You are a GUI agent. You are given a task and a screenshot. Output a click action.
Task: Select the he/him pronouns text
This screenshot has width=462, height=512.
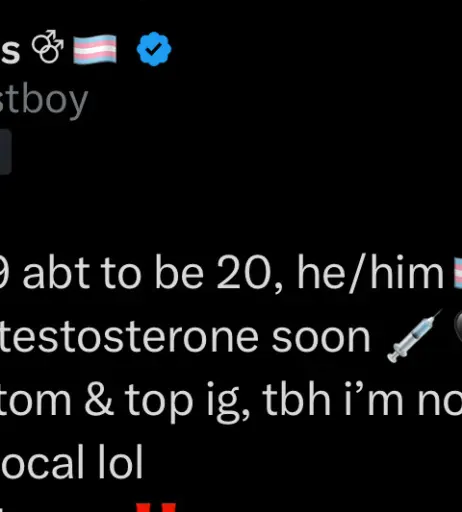point(370,274)
